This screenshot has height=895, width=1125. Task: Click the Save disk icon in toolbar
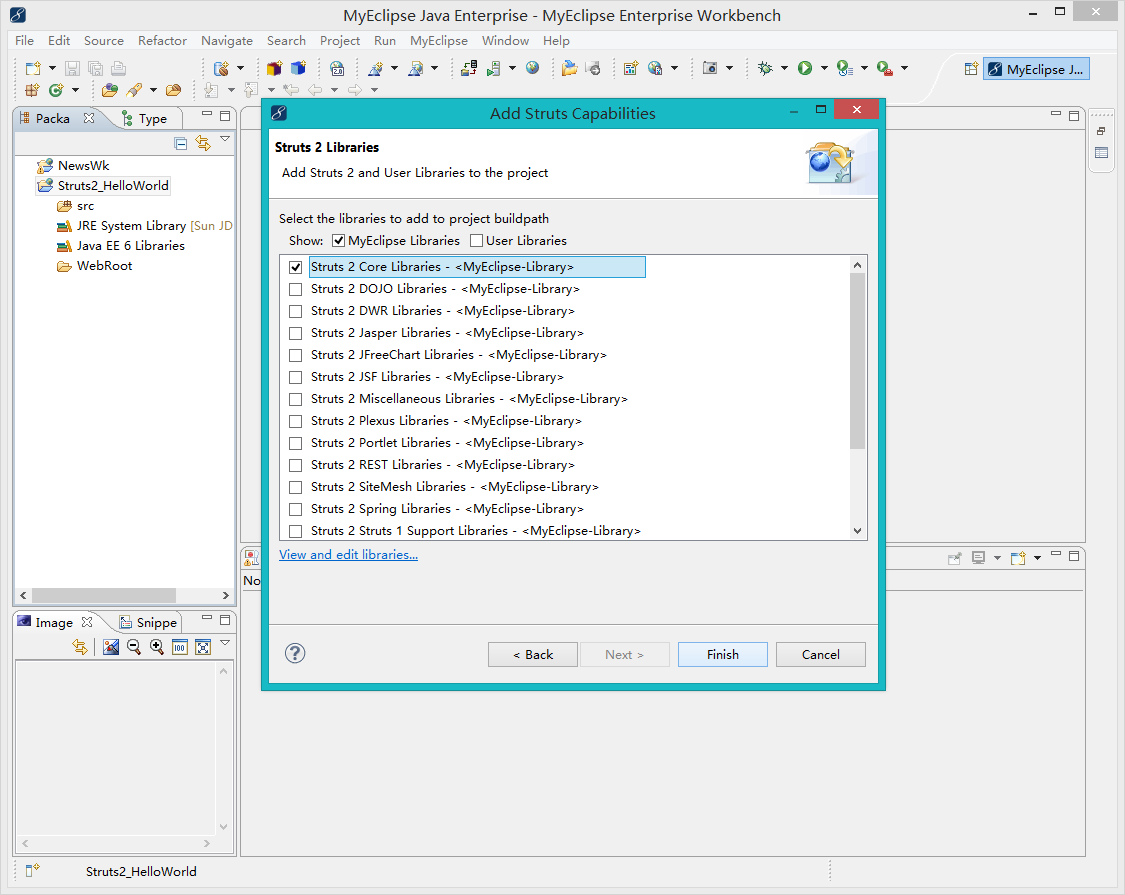coord(72,68)
